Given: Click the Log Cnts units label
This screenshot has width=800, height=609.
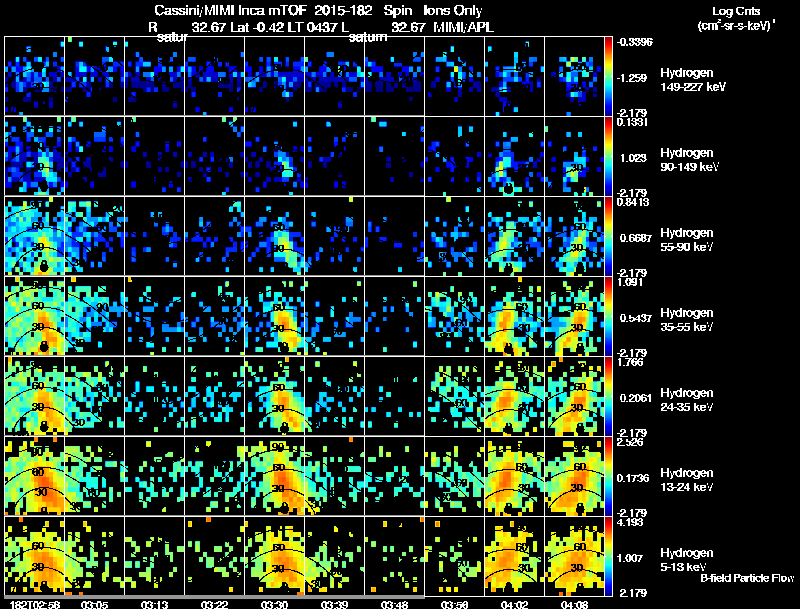Looking at the screenshot, I should [736, 18].
